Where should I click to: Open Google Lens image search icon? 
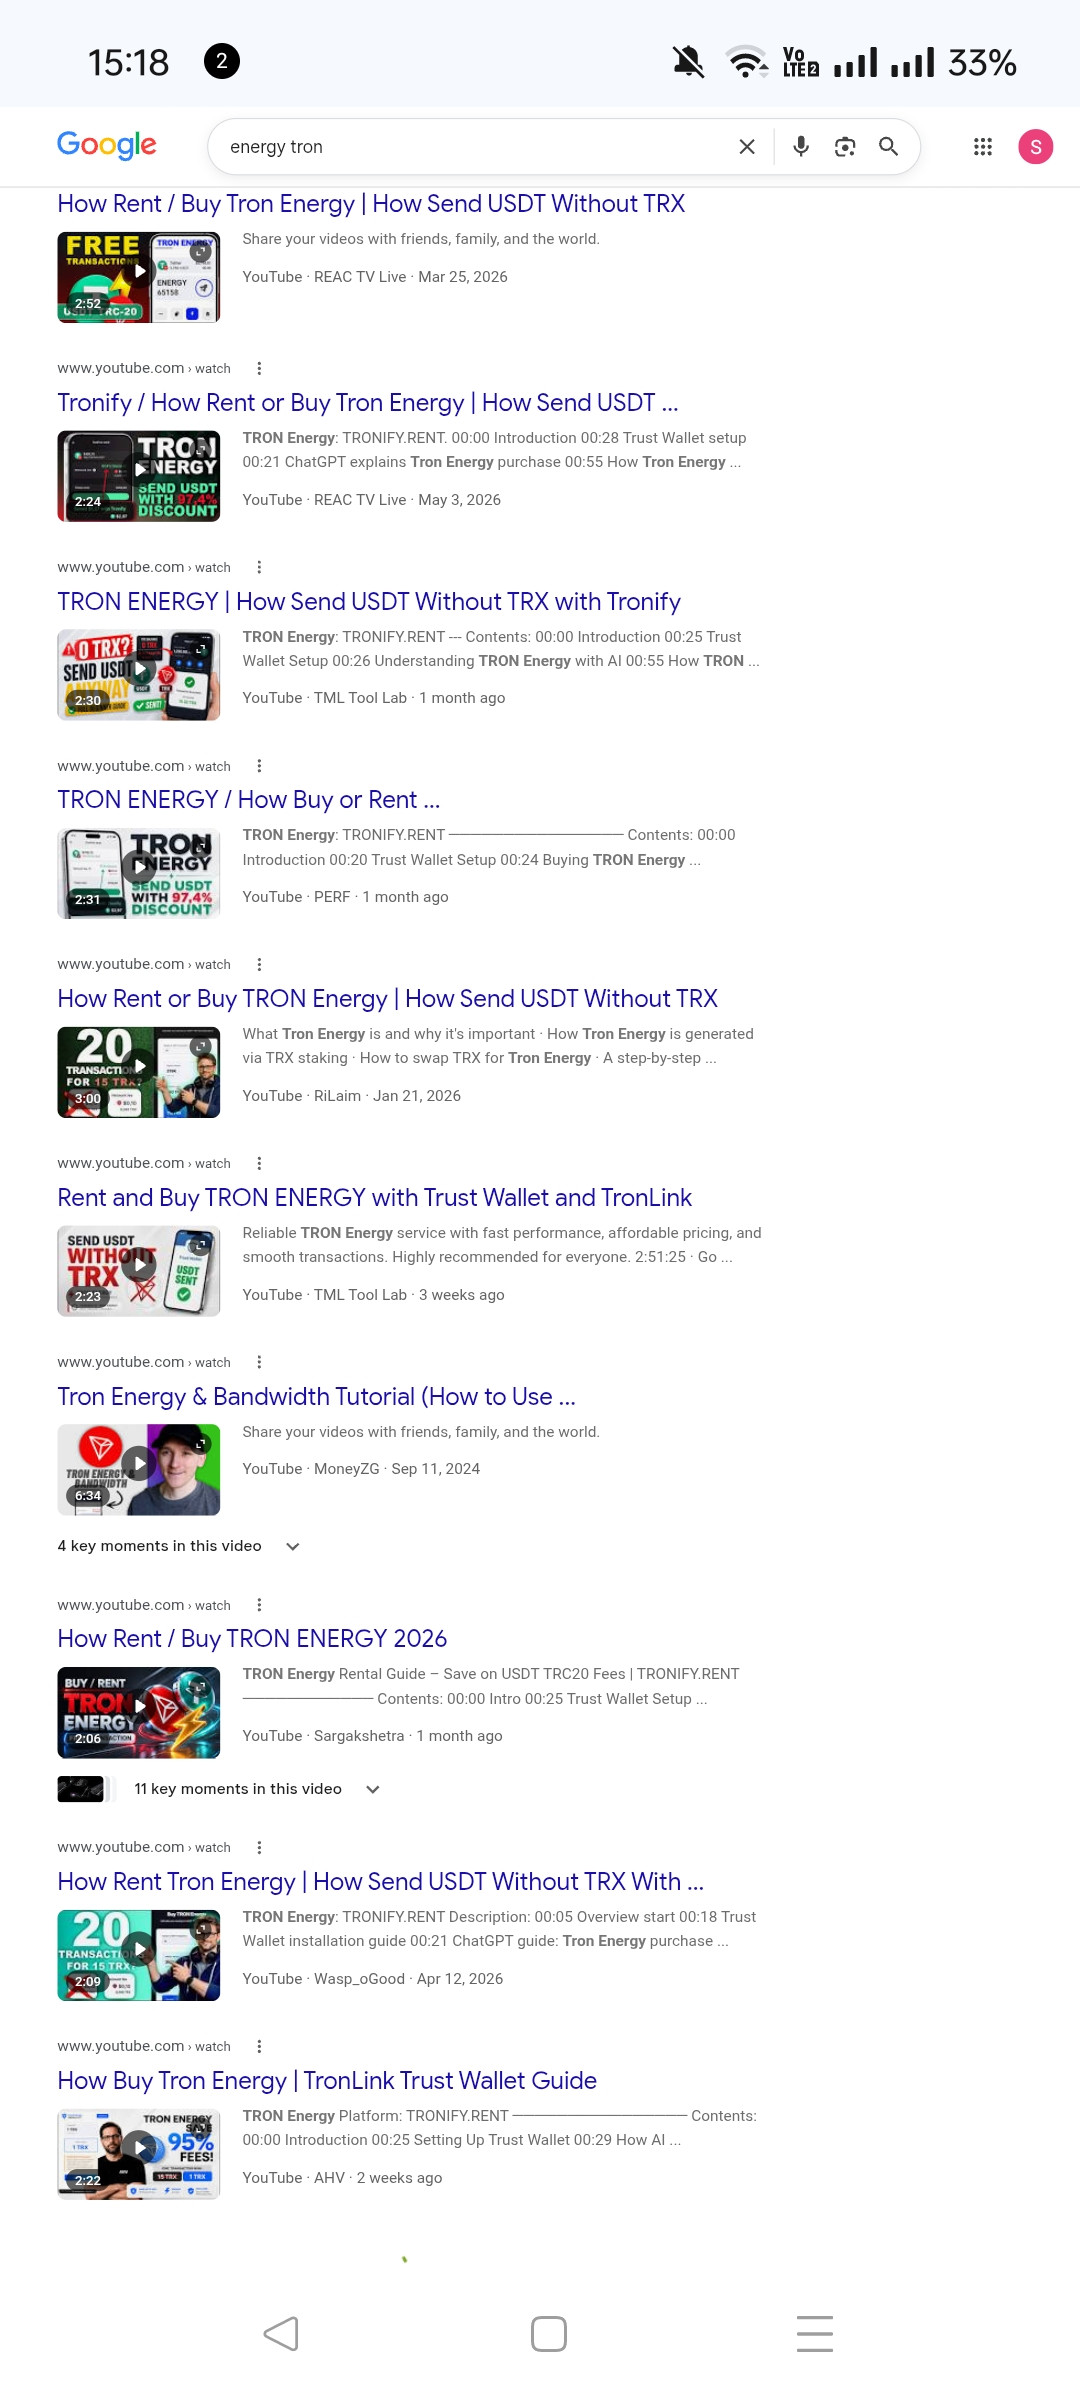point(845,147)
